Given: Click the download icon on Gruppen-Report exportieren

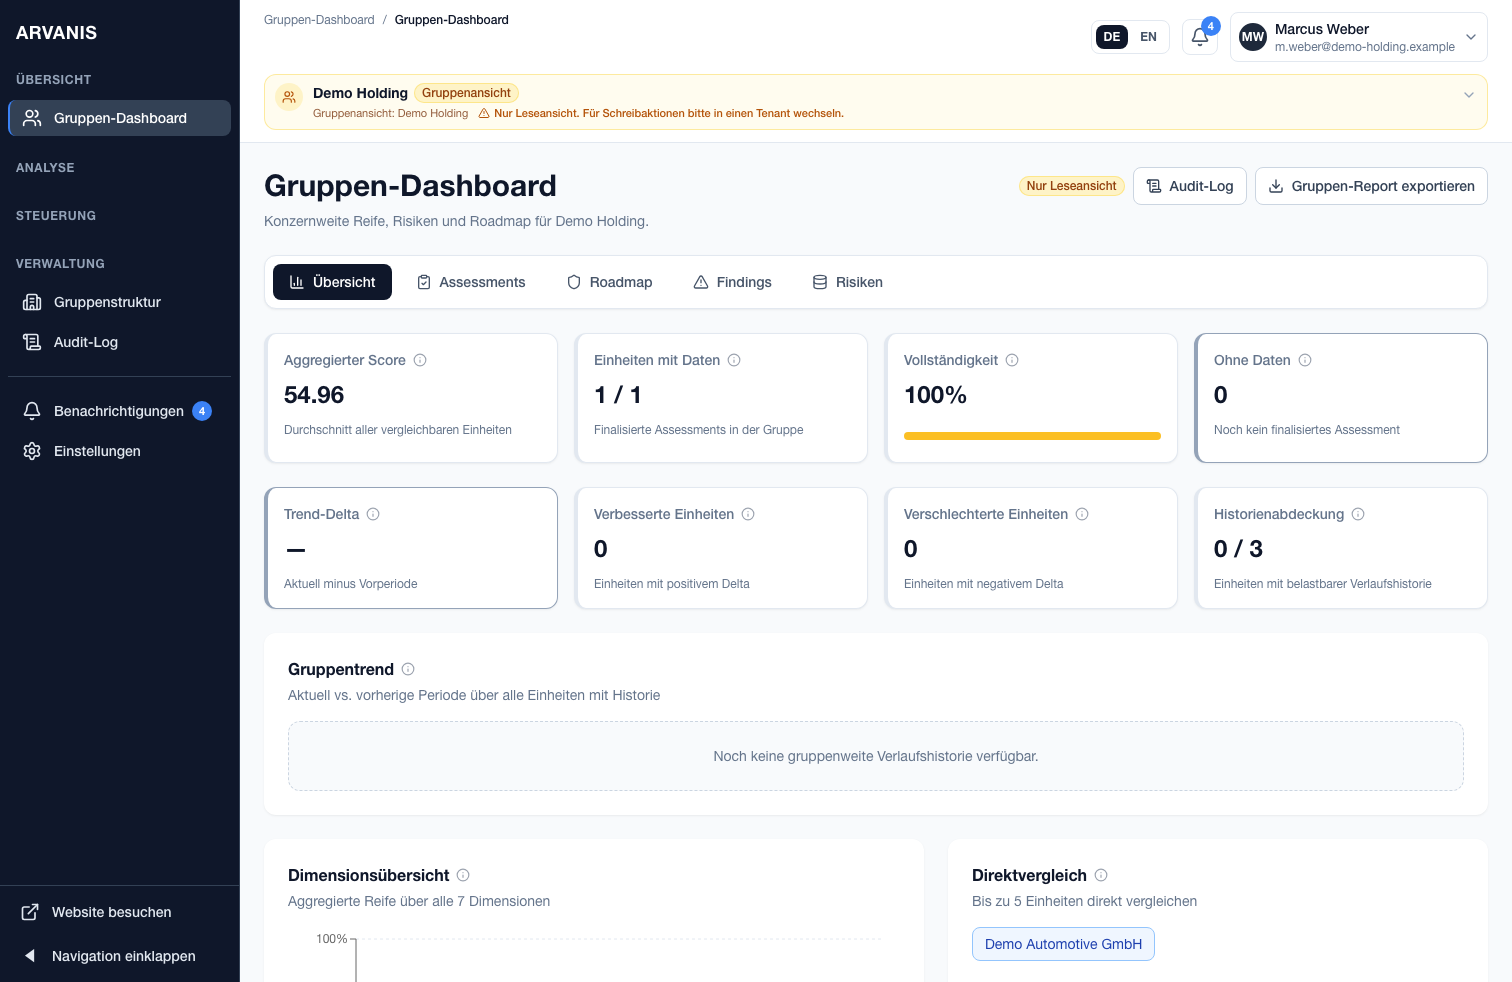Looking at the screenshot, I should point(1276,186).
